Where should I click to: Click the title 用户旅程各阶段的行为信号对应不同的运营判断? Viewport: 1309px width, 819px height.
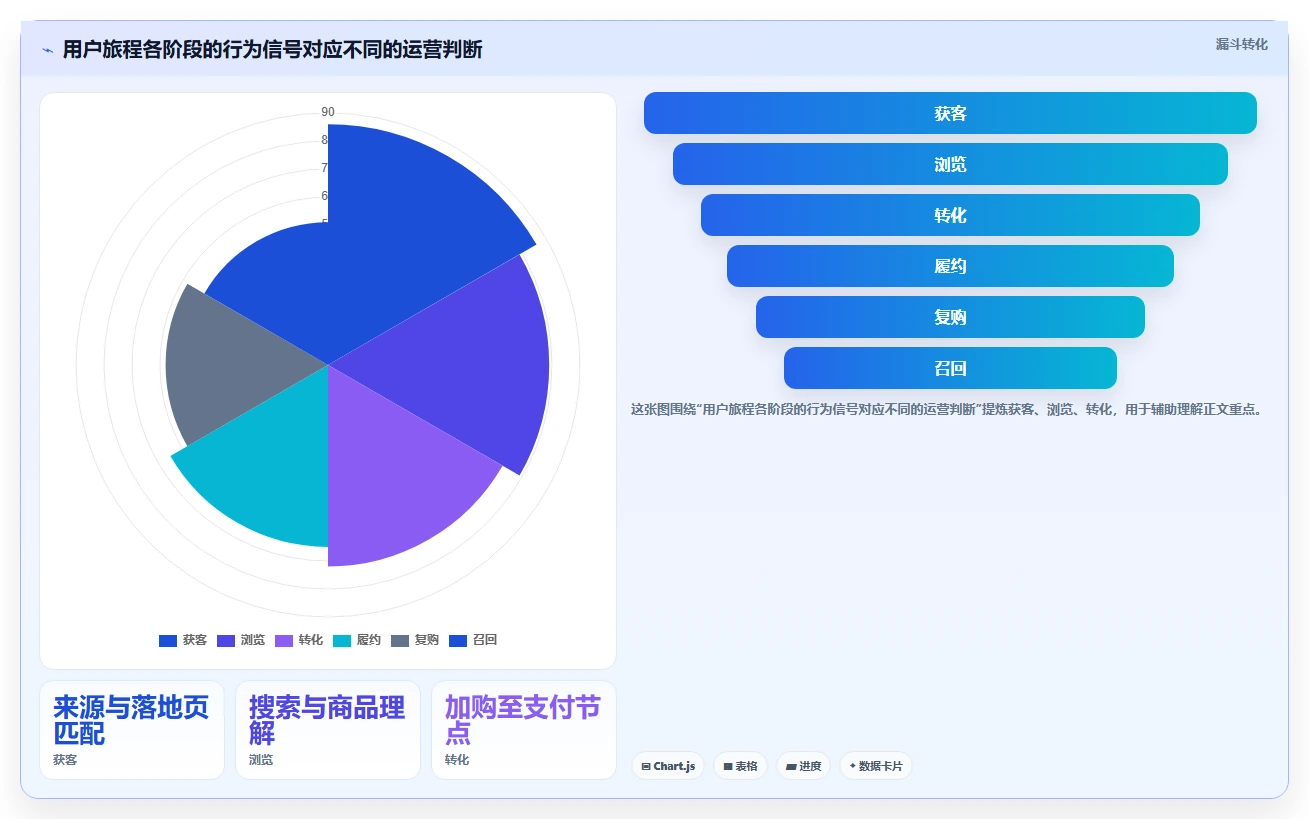click(x=272, y=50)
